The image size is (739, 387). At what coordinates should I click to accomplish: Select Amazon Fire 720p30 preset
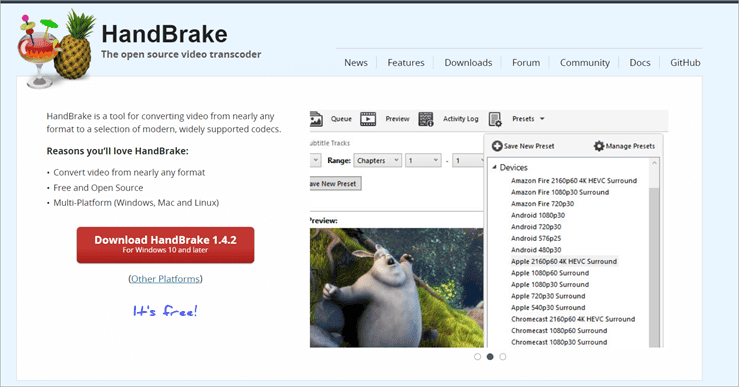tap(542, 204)
